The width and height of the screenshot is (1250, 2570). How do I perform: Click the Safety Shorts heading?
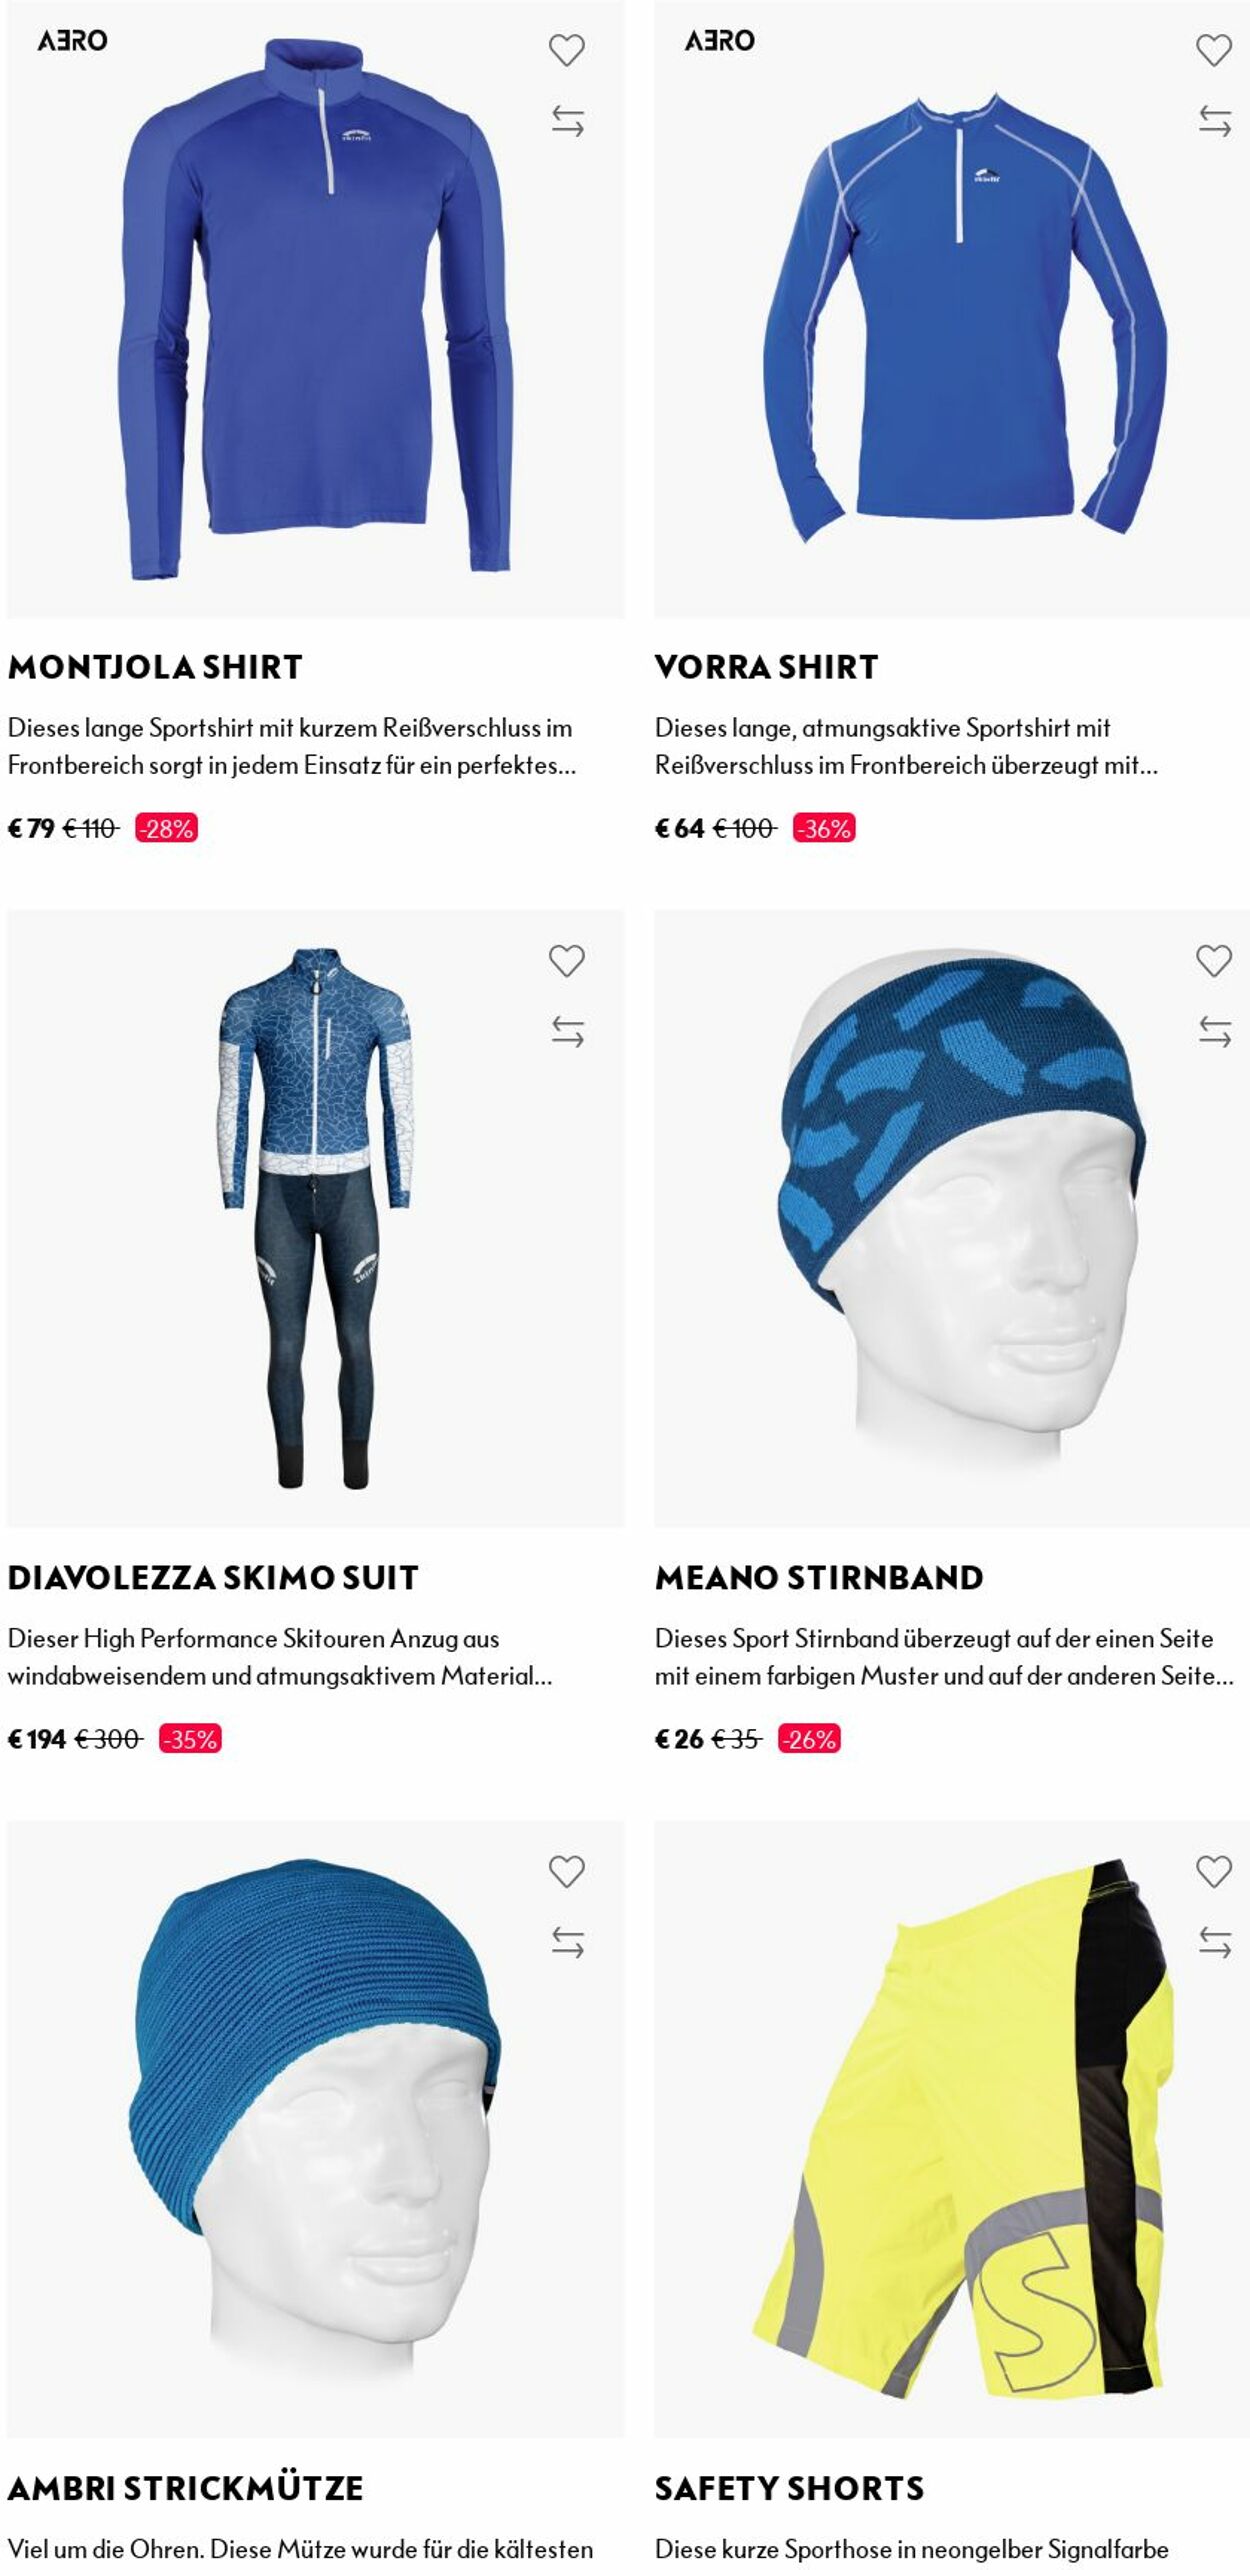click(789, 2488)
